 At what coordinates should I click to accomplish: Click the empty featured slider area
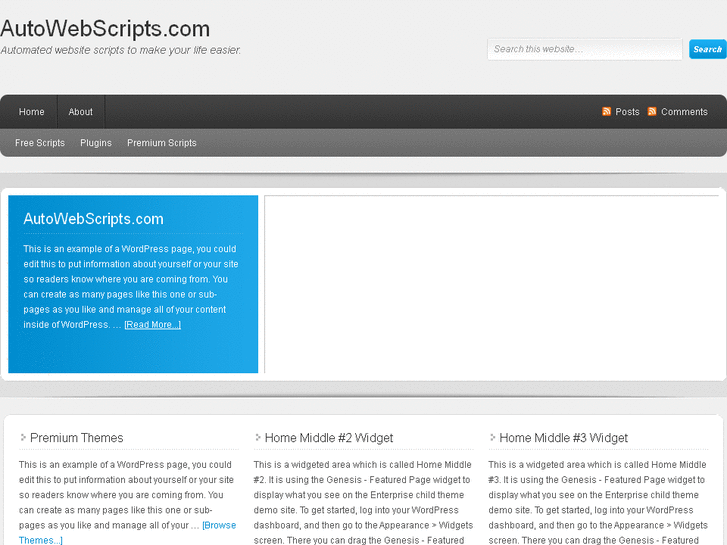pos(491,284)
